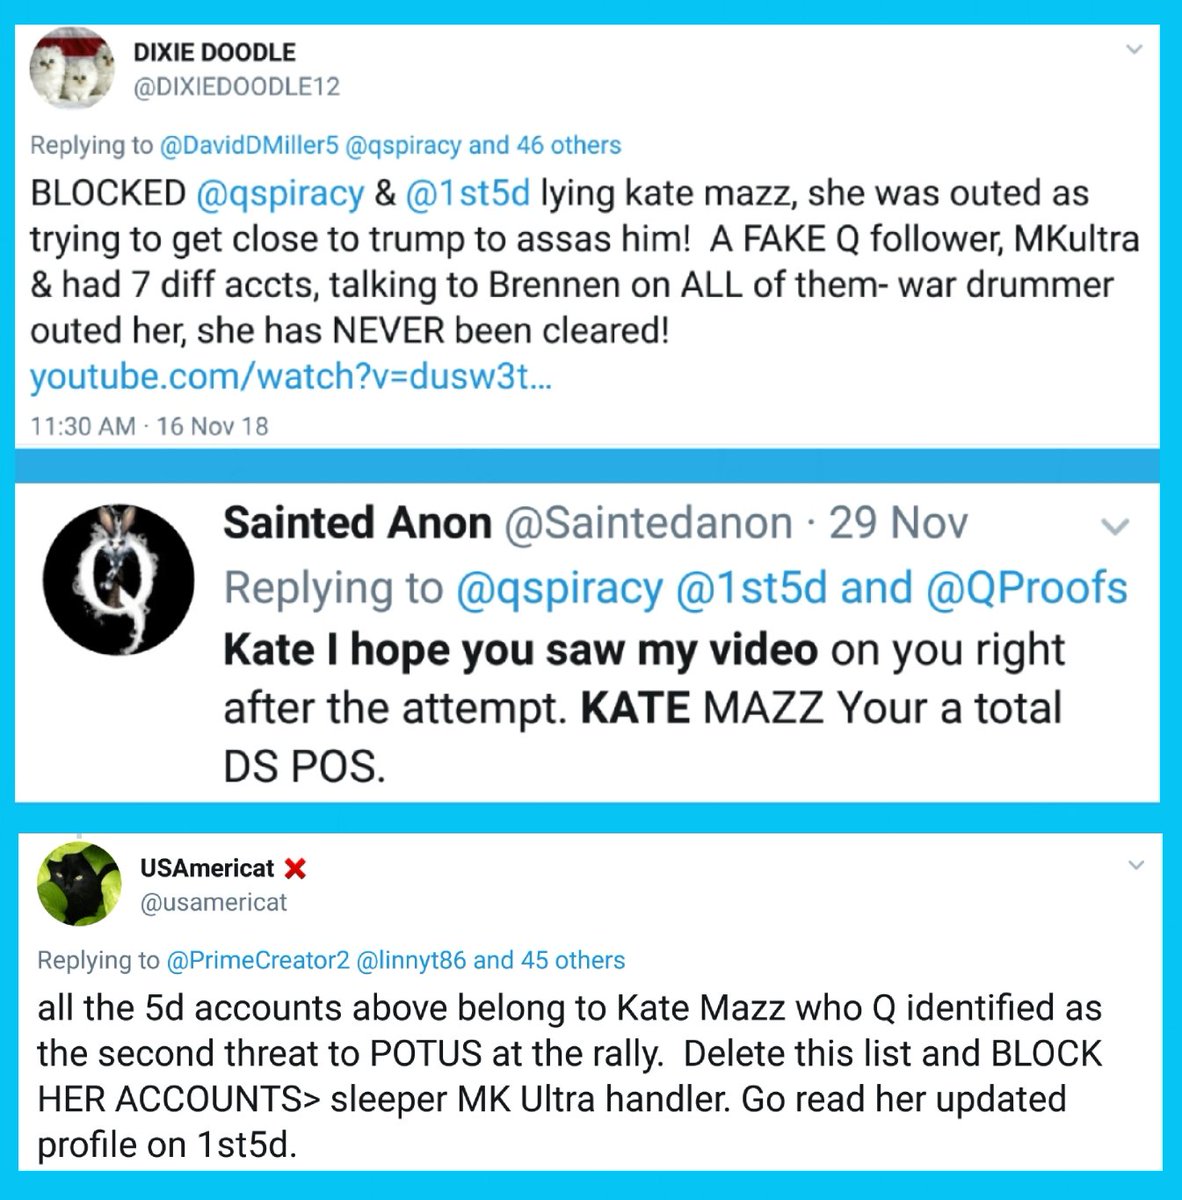Click the @Saintedanon handle
This screenshot has width=1182, height=1200.
(648, 523)
